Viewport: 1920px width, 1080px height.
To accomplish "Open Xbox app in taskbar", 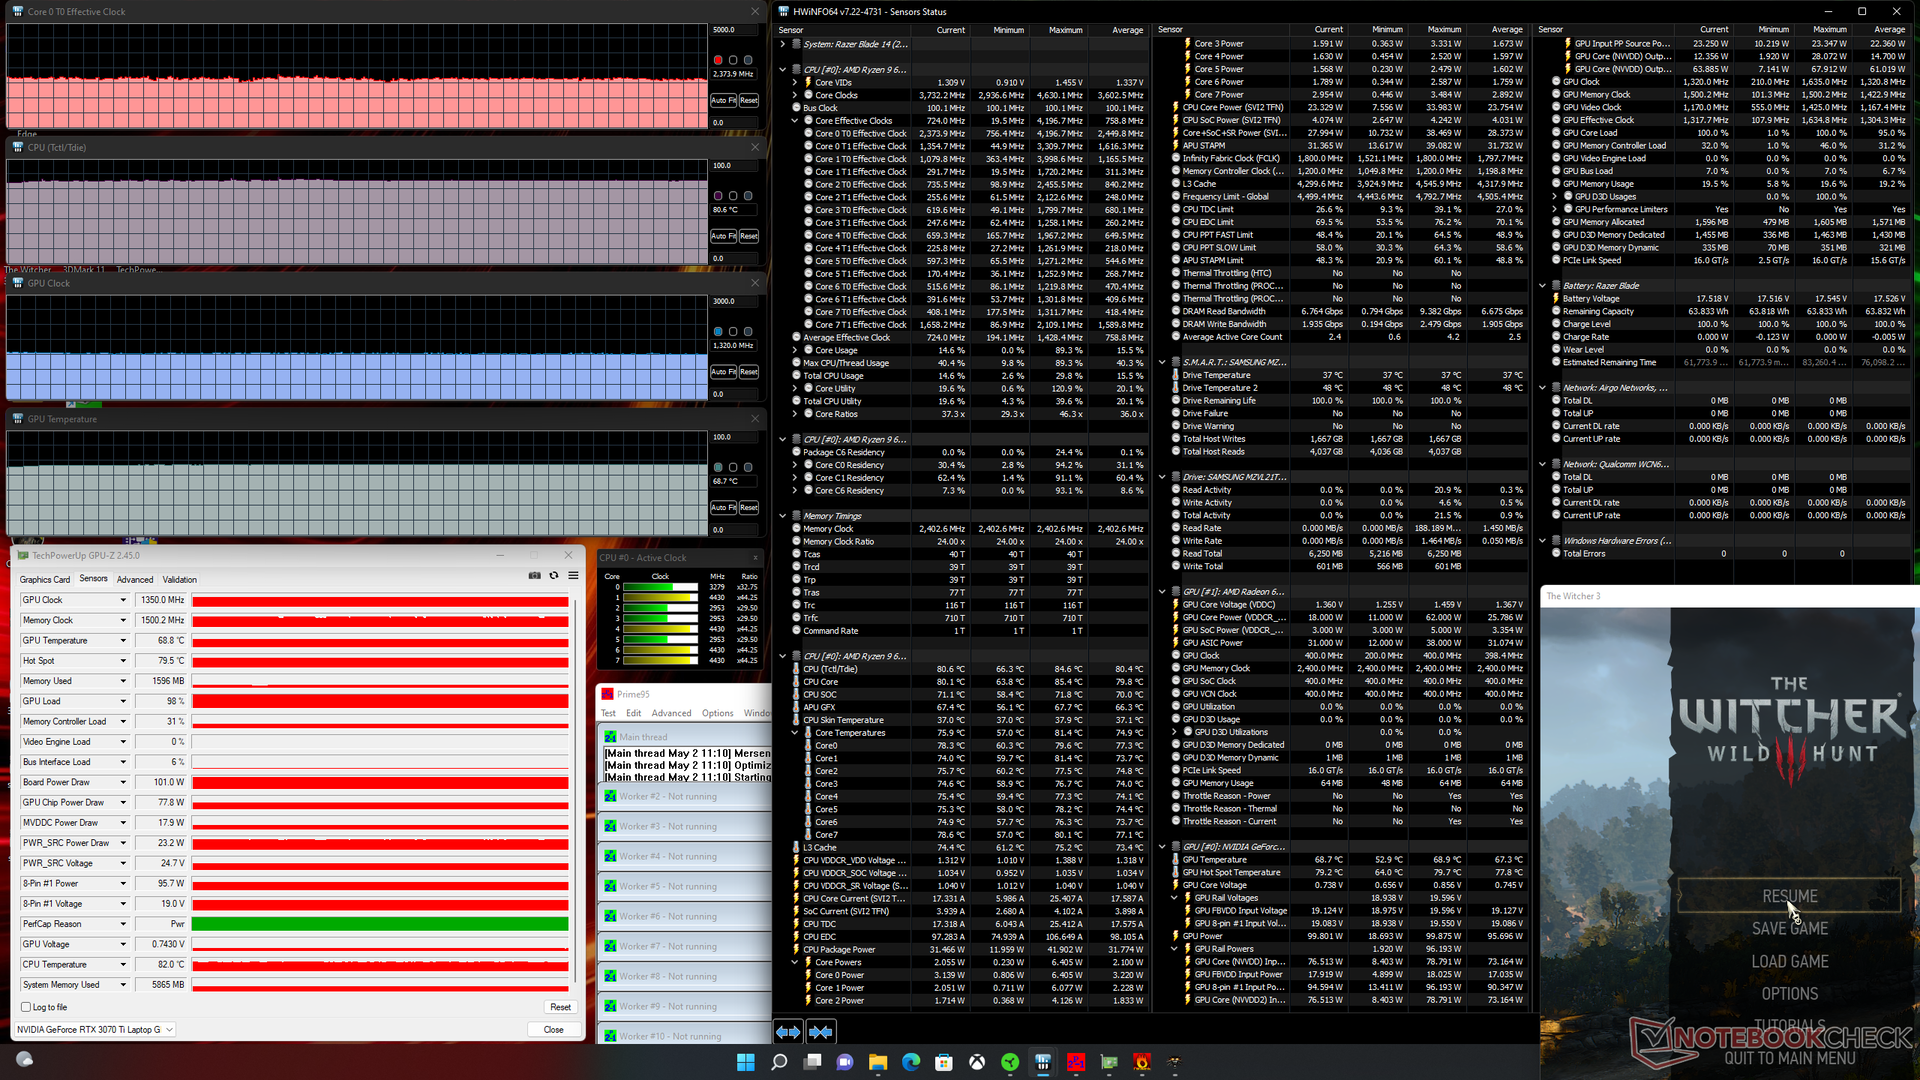I will click(977, 1062).
